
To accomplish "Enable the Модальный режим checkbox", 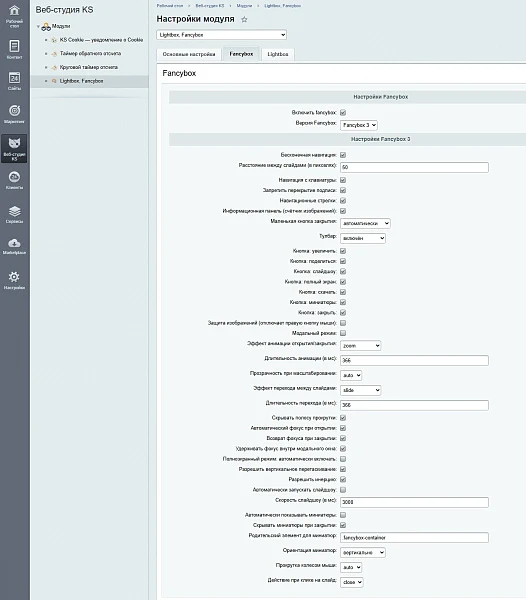I will (343, 333).
